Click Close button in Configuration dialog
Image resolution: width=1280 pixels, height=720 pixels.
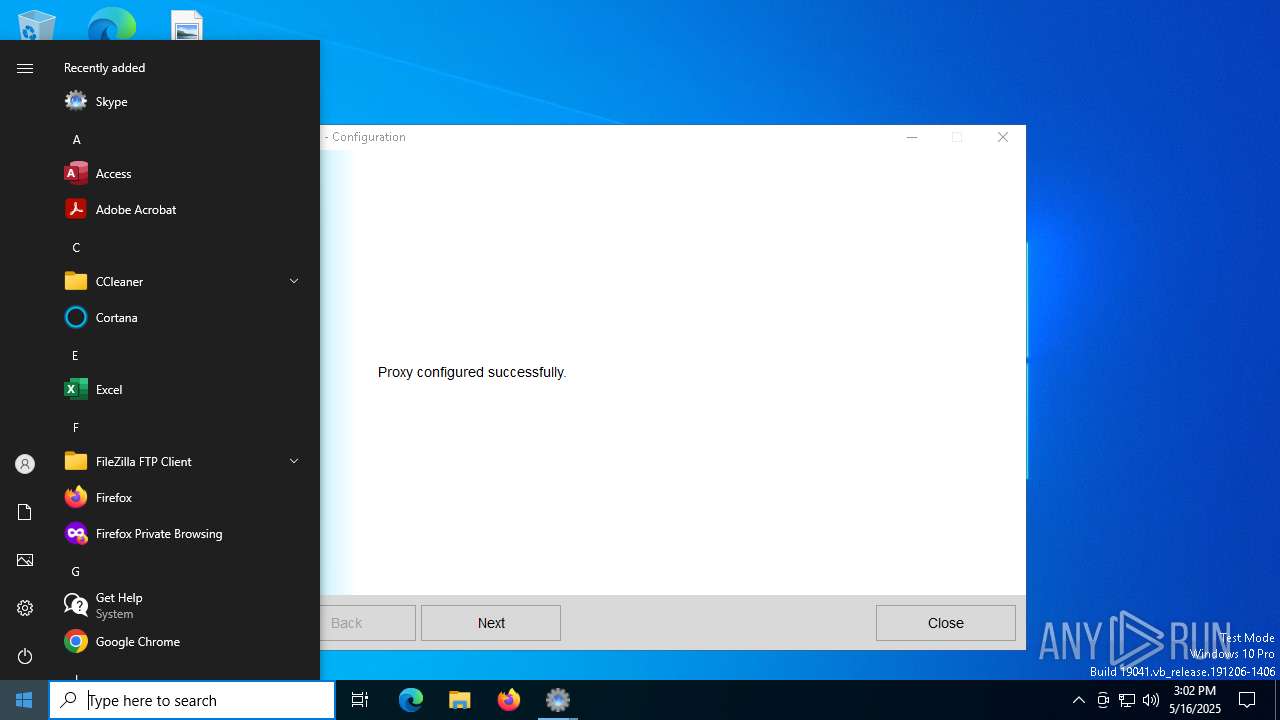(945, 623)
